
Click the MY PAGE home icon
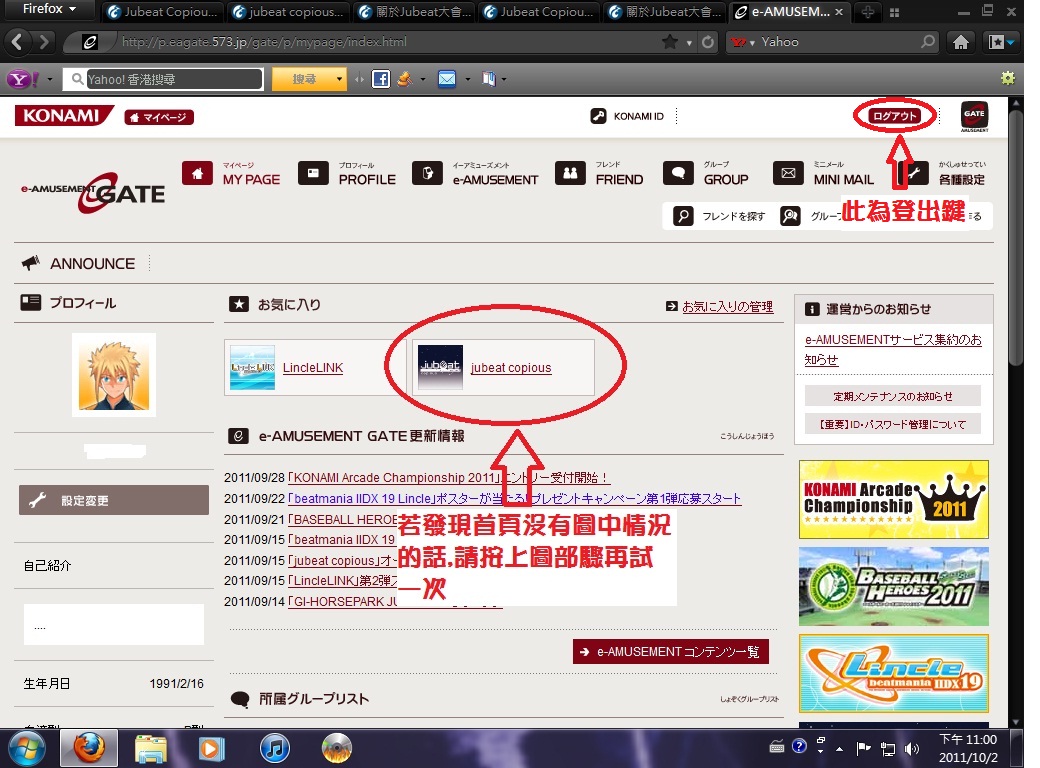coord(197,173)
